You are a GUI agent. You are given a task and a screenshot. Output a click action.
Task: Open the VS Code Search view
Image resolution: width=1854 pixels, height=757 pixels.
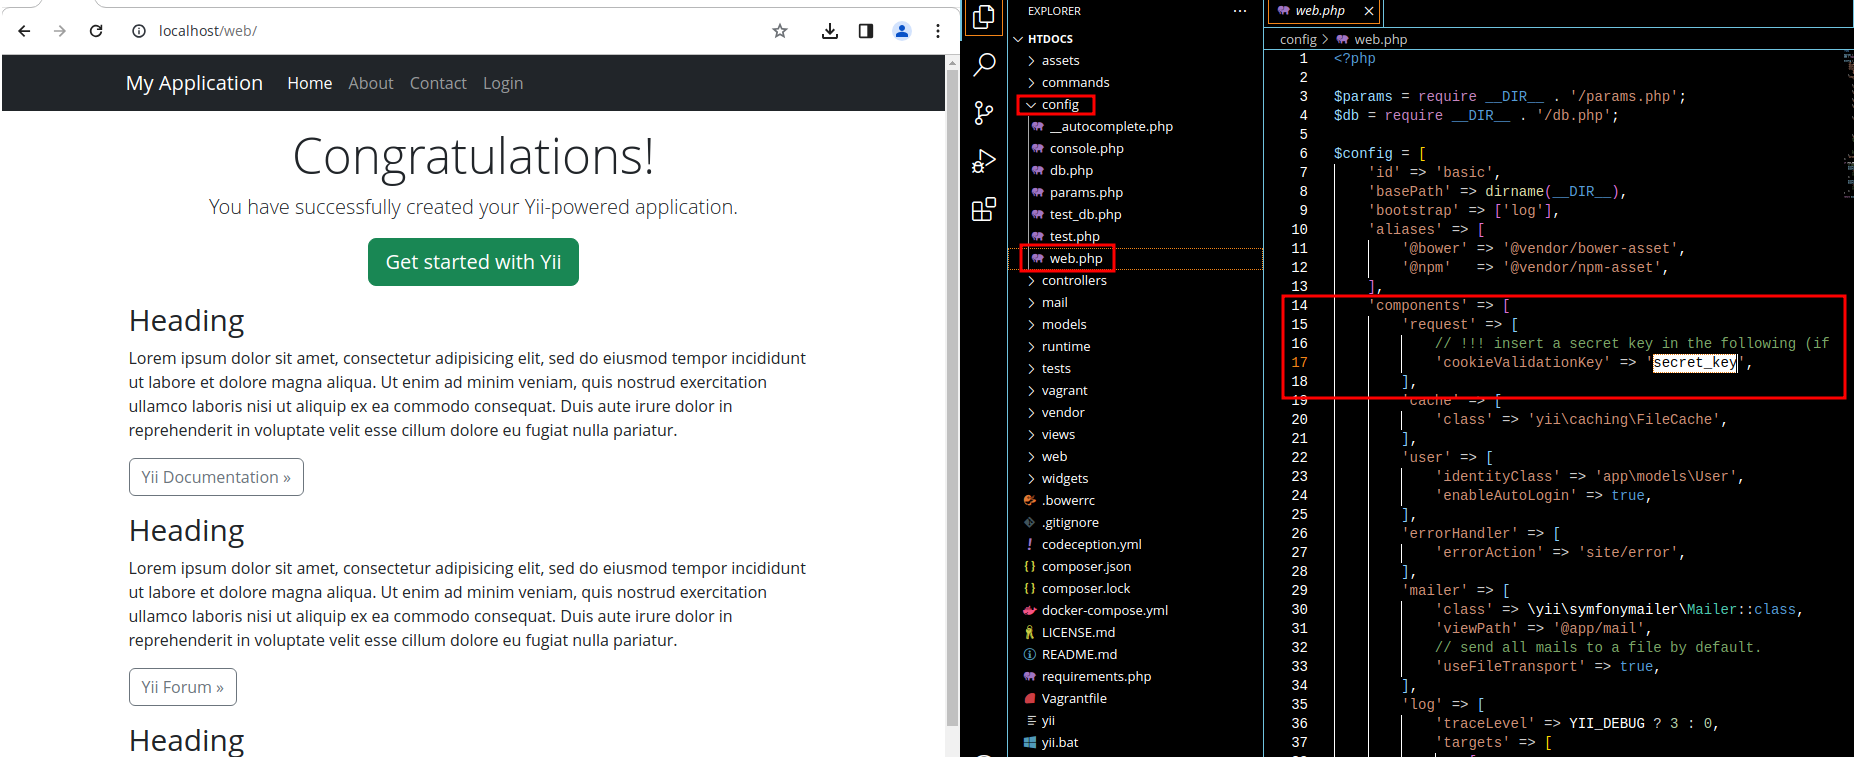(x=984, y=65)
